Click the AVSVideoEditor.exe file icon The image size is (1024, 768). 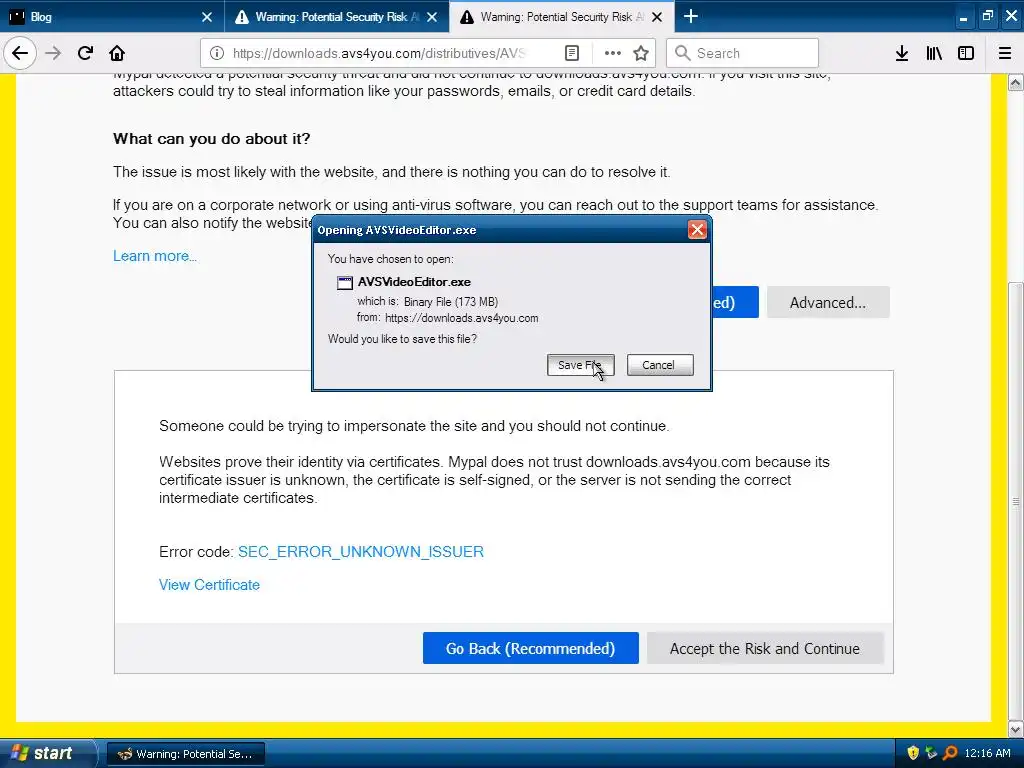(x=344, y=283)
